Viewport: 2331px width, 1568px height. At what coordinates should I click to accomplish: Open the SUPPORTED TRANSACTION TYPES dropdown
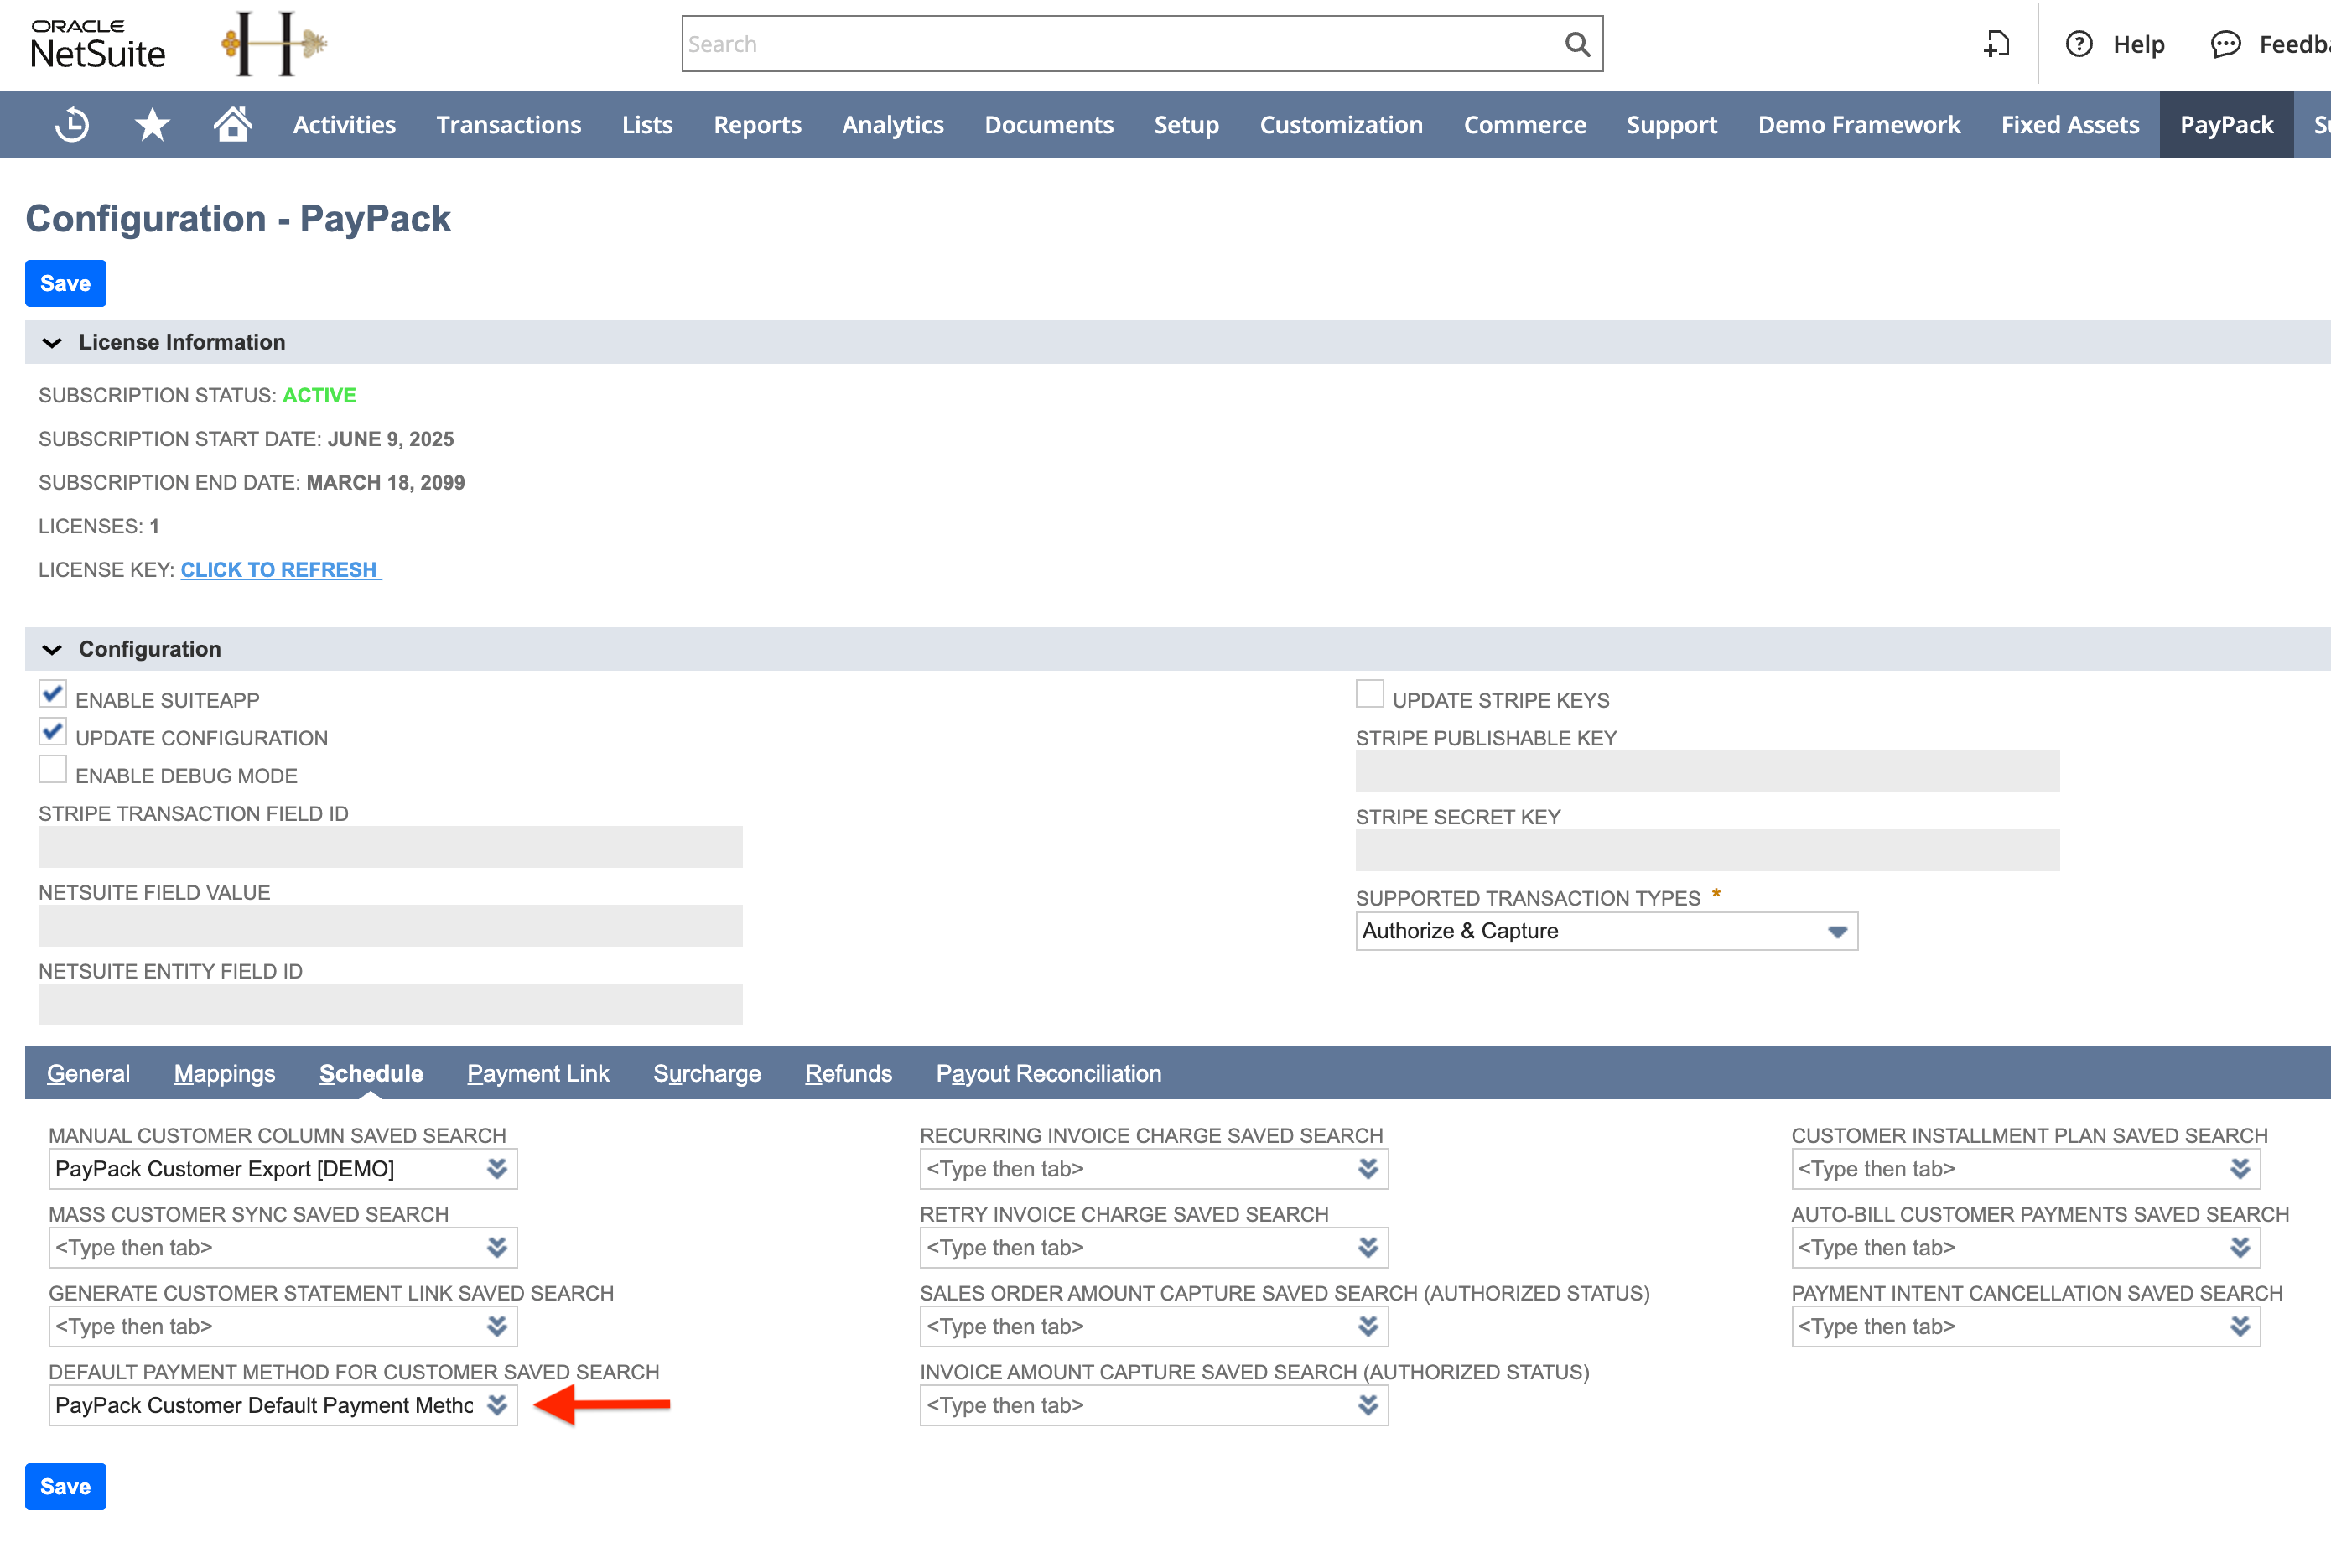(1837, 931)
